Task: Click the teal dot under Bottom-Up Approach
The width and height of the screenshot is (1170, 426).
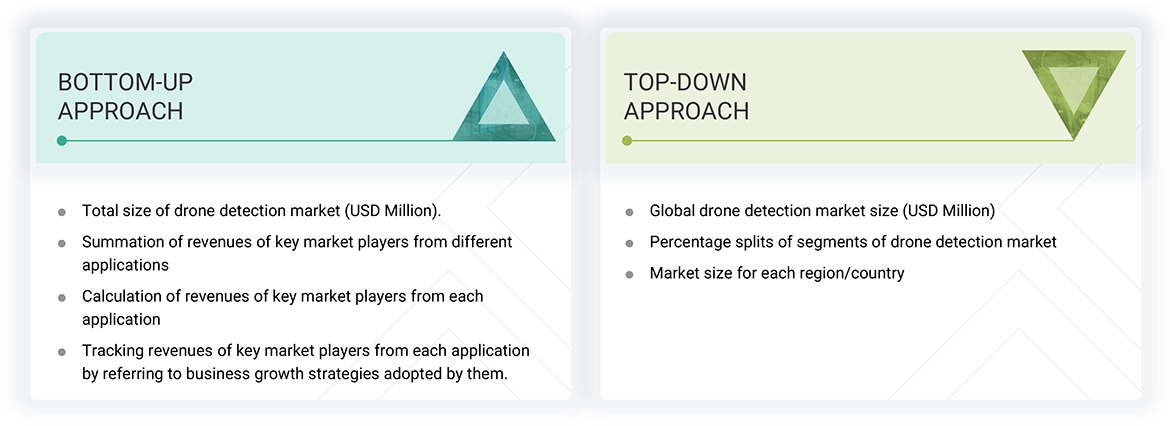Action: coord(62,141)
